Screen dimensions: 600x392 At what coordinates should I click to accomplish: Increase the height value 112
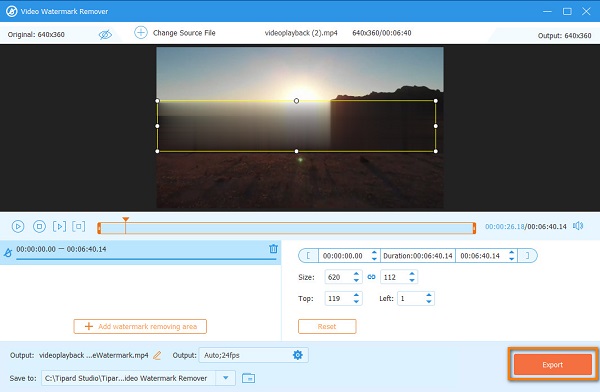point(412,274)
